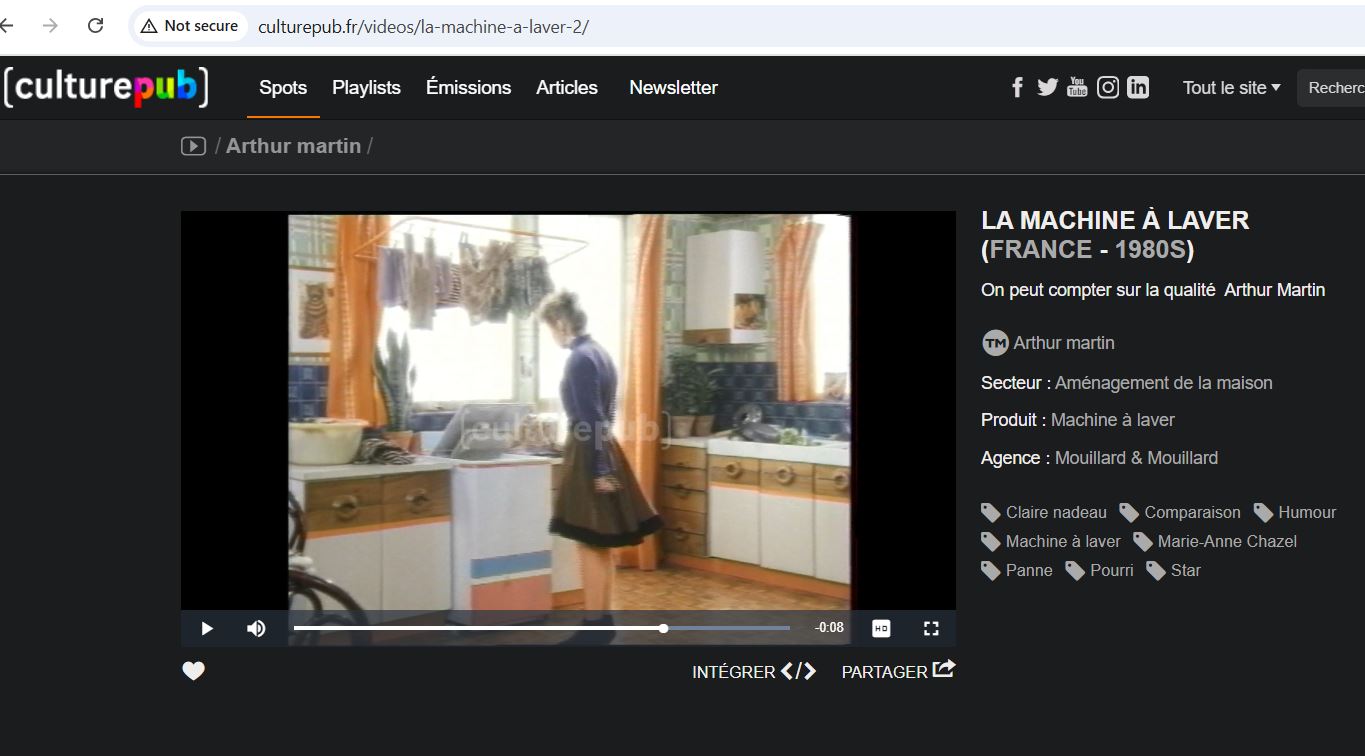Viewport: 1365px width, 756px height.
Task: Click the TM brand icon beside Arthur martin
Action: pyautogui.click(x=995, y=343)
